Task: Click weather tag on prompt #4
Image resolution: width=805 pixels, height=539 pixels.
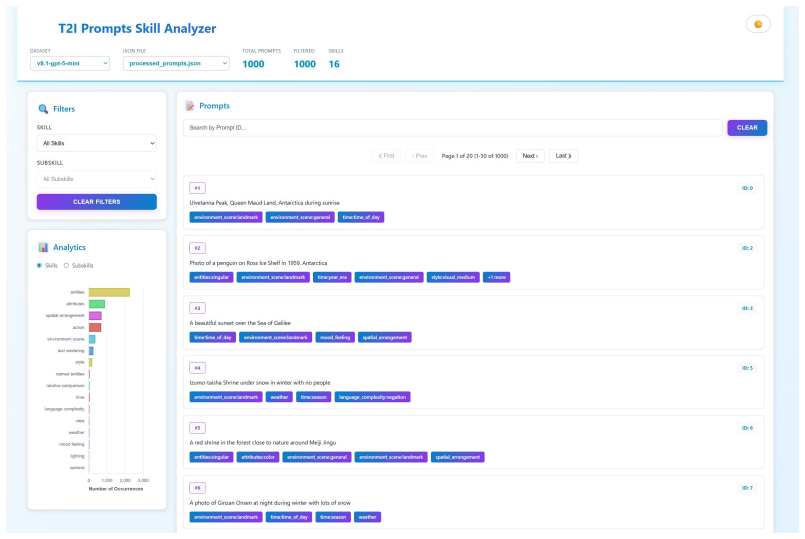Action: click(x=279, y=397)
